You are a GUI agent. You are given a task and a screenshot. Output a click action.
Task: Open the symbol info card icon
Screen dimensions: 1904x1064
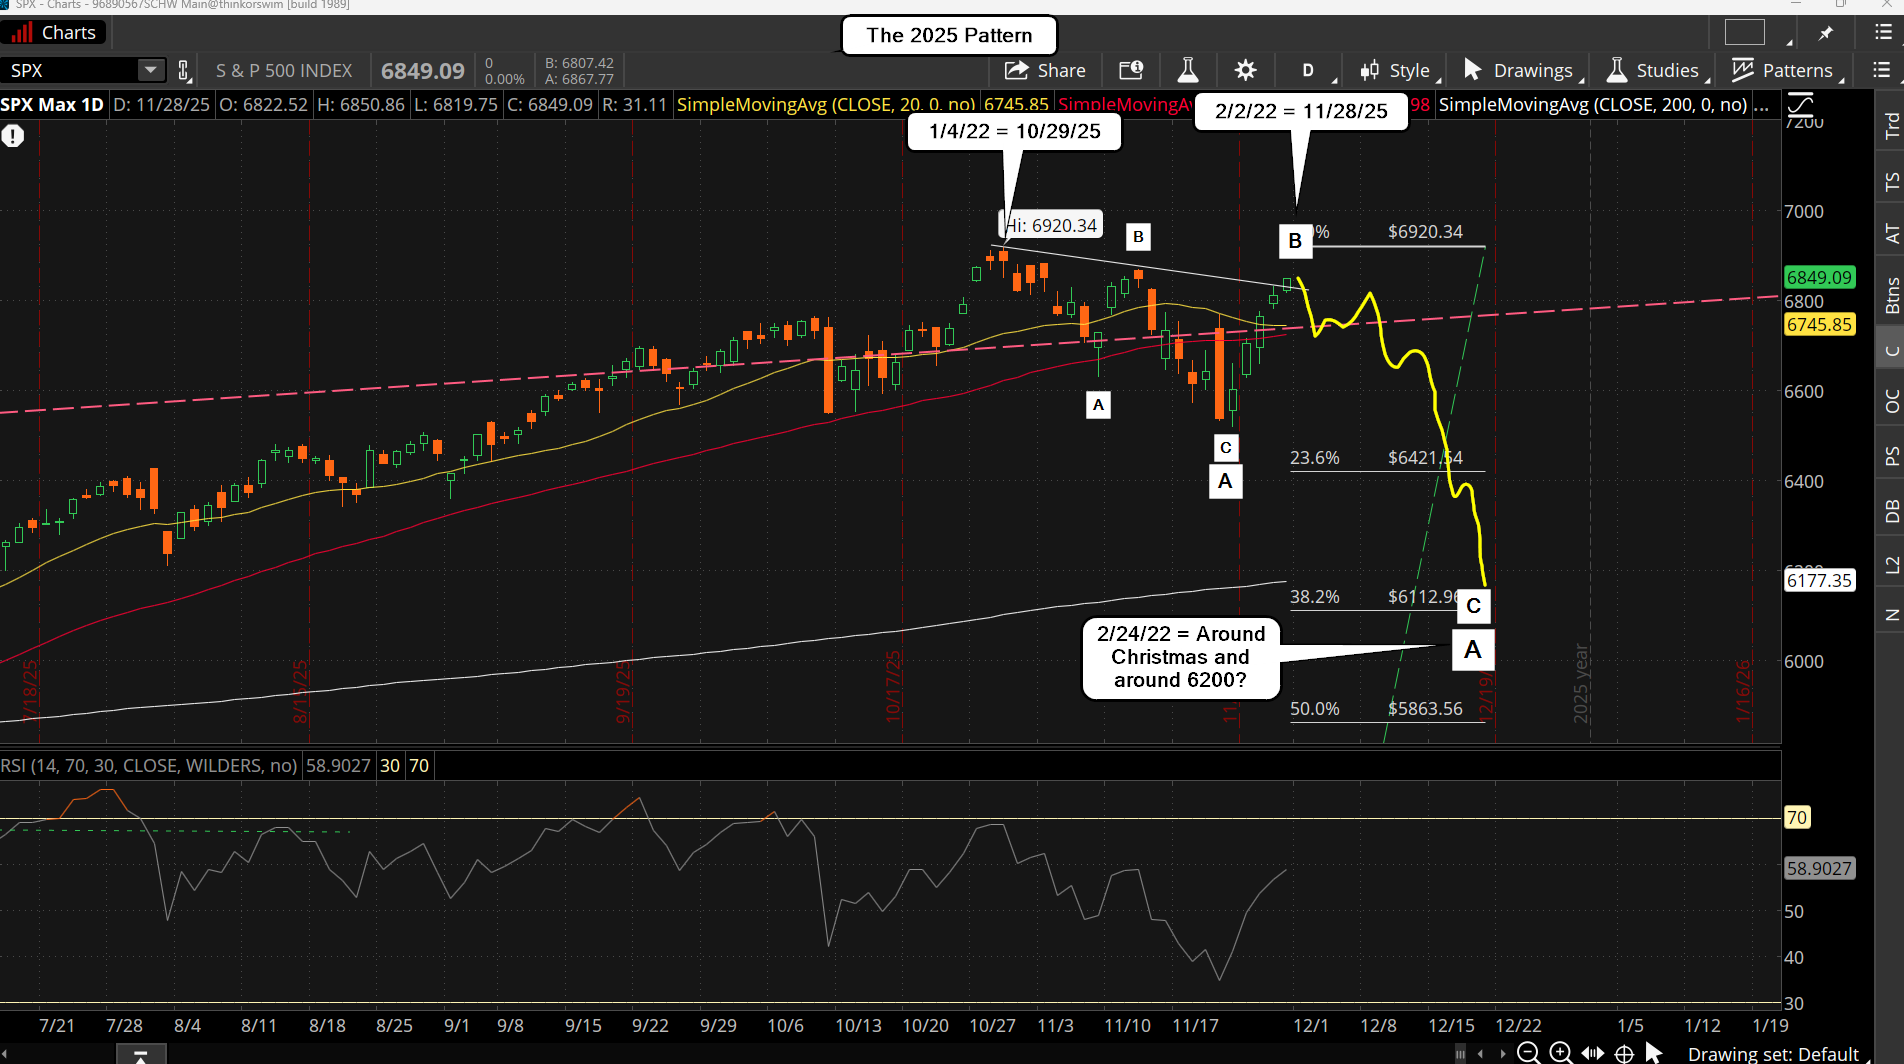click(1130, 70)
